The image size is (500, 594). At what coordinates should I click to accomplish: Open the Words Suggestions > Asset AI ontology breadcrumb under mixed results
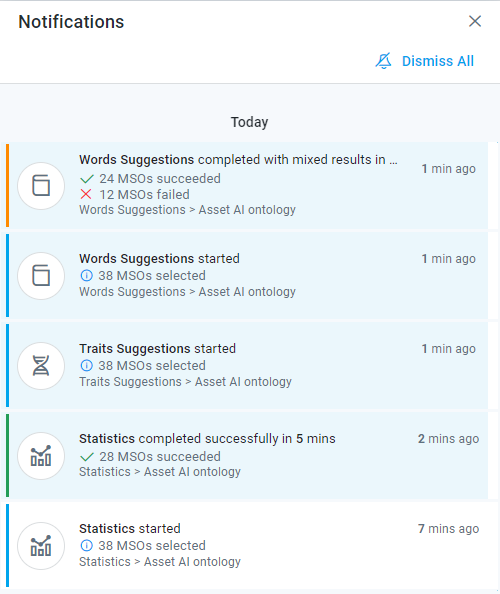[x=187, y=209]
